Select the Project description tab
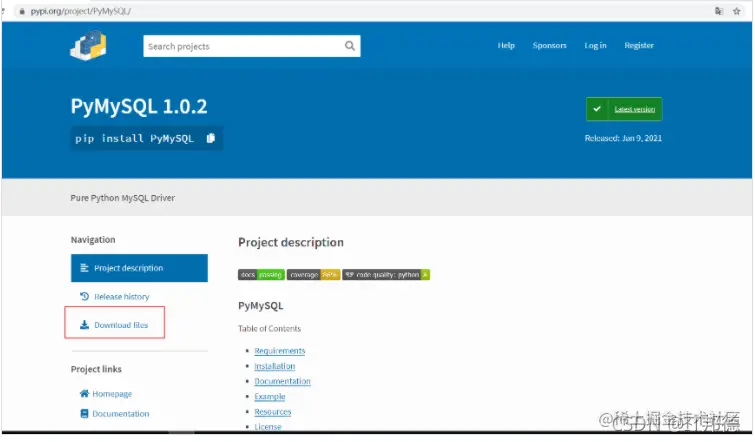Screen dimensions: 755x442 (139, 268)
